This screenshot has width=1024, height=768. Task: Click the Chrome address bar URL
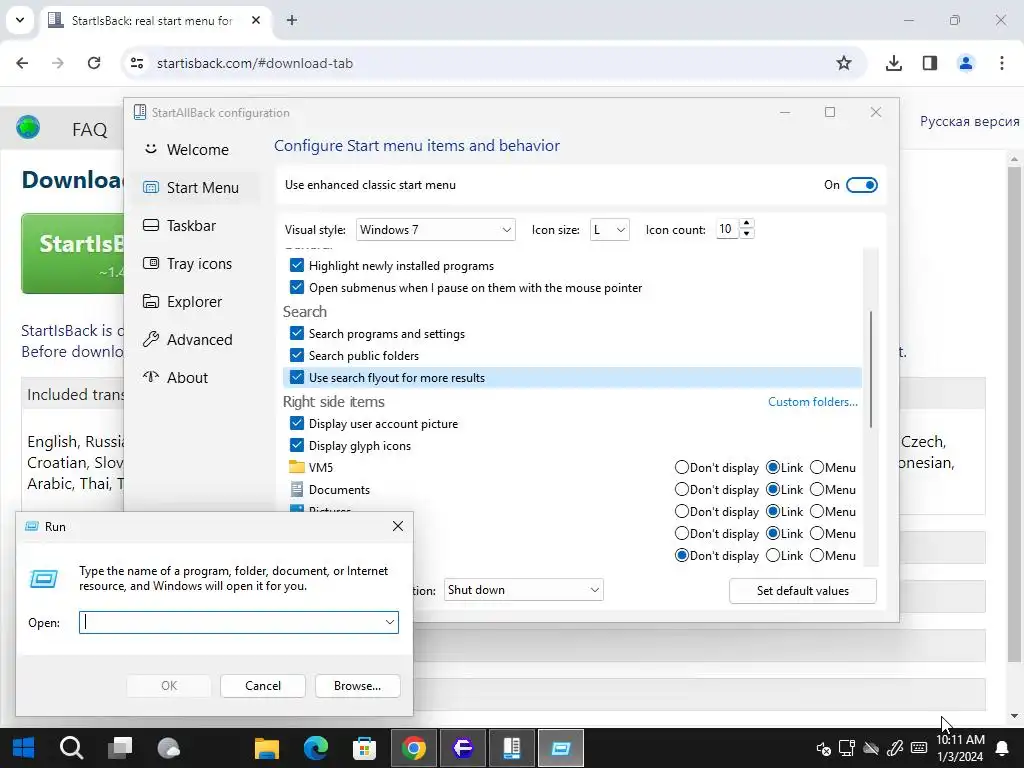255,63
